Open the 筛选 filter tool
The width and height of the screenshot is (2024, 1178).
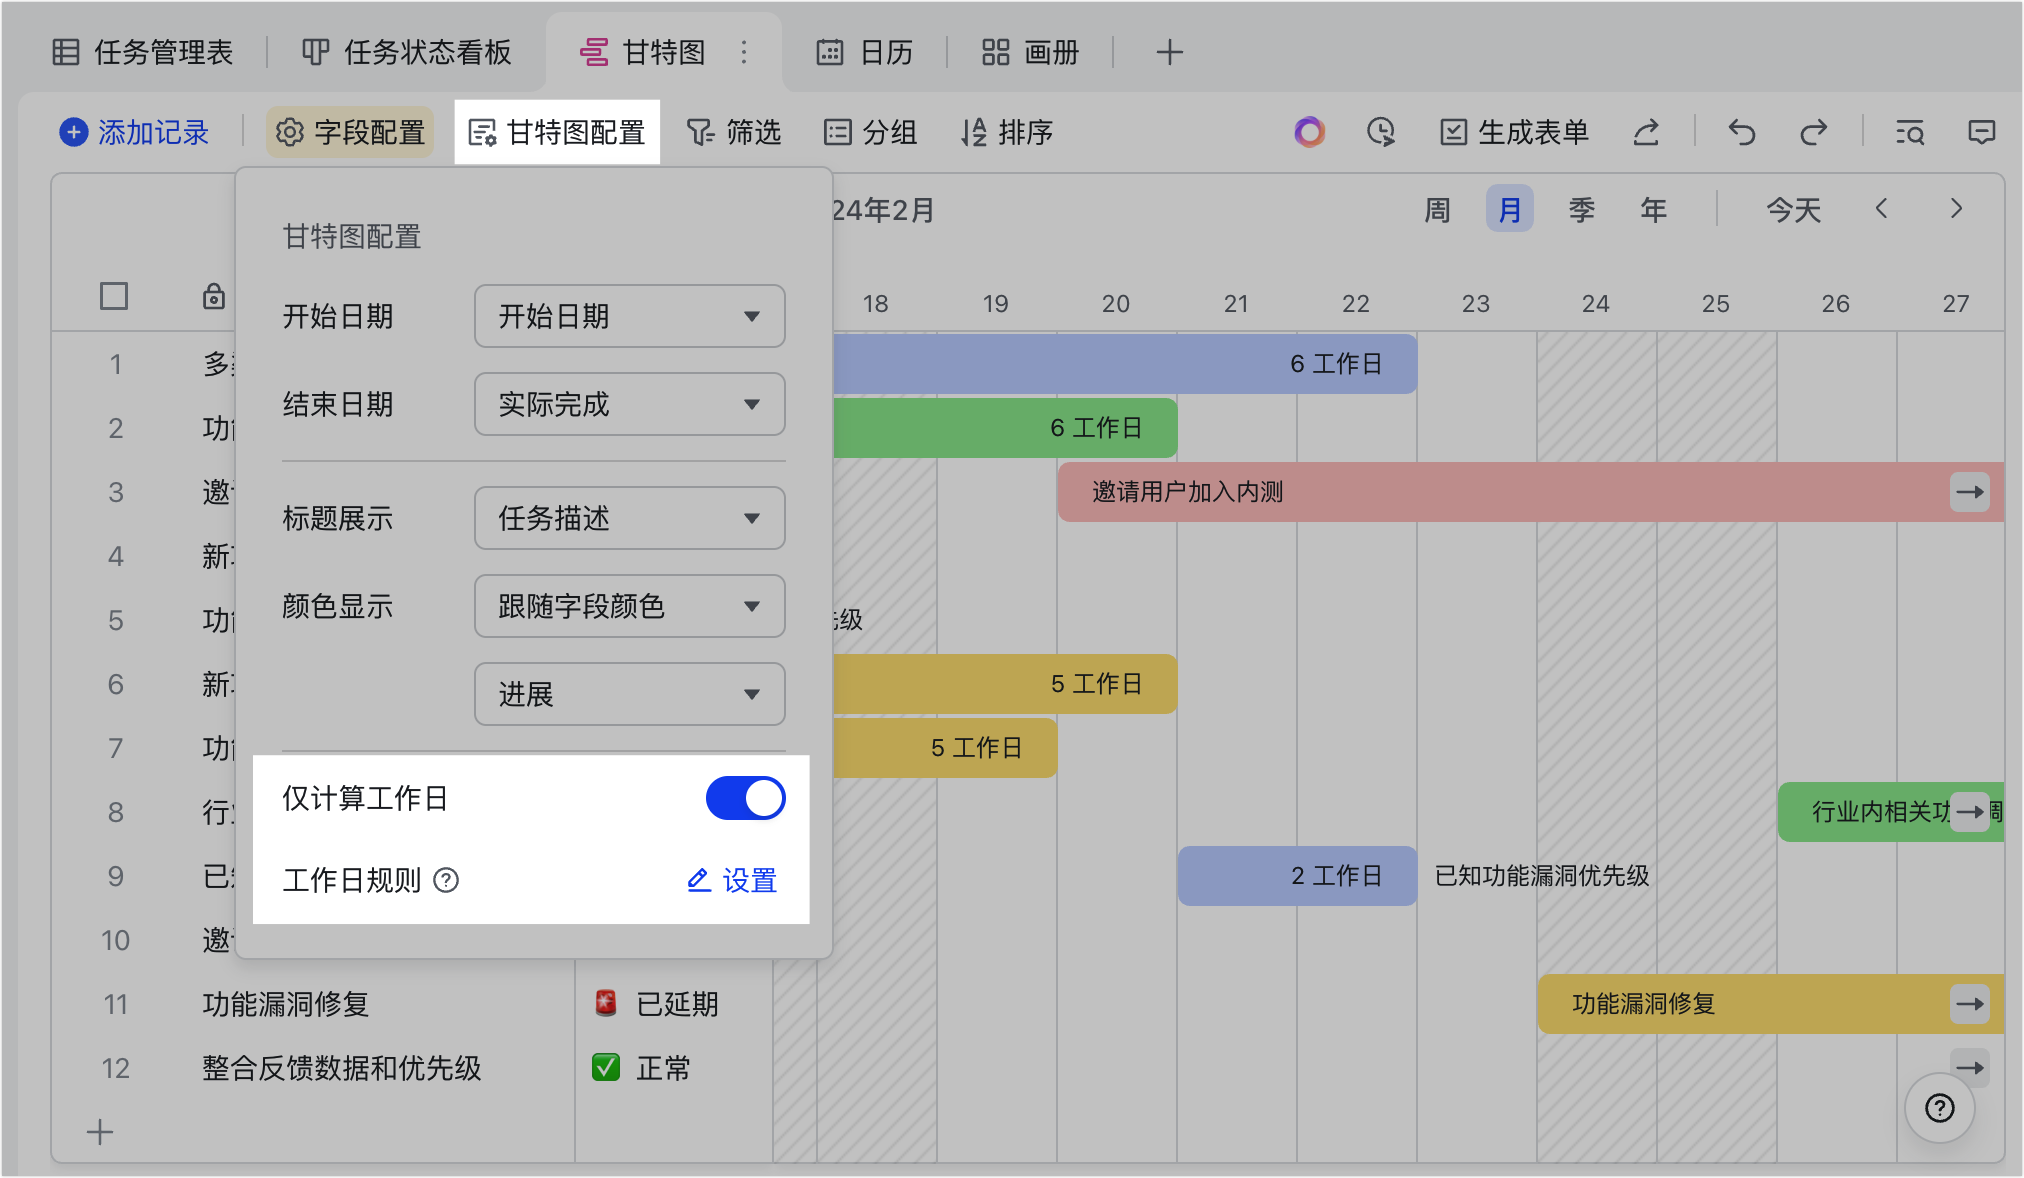click(734, 132)
